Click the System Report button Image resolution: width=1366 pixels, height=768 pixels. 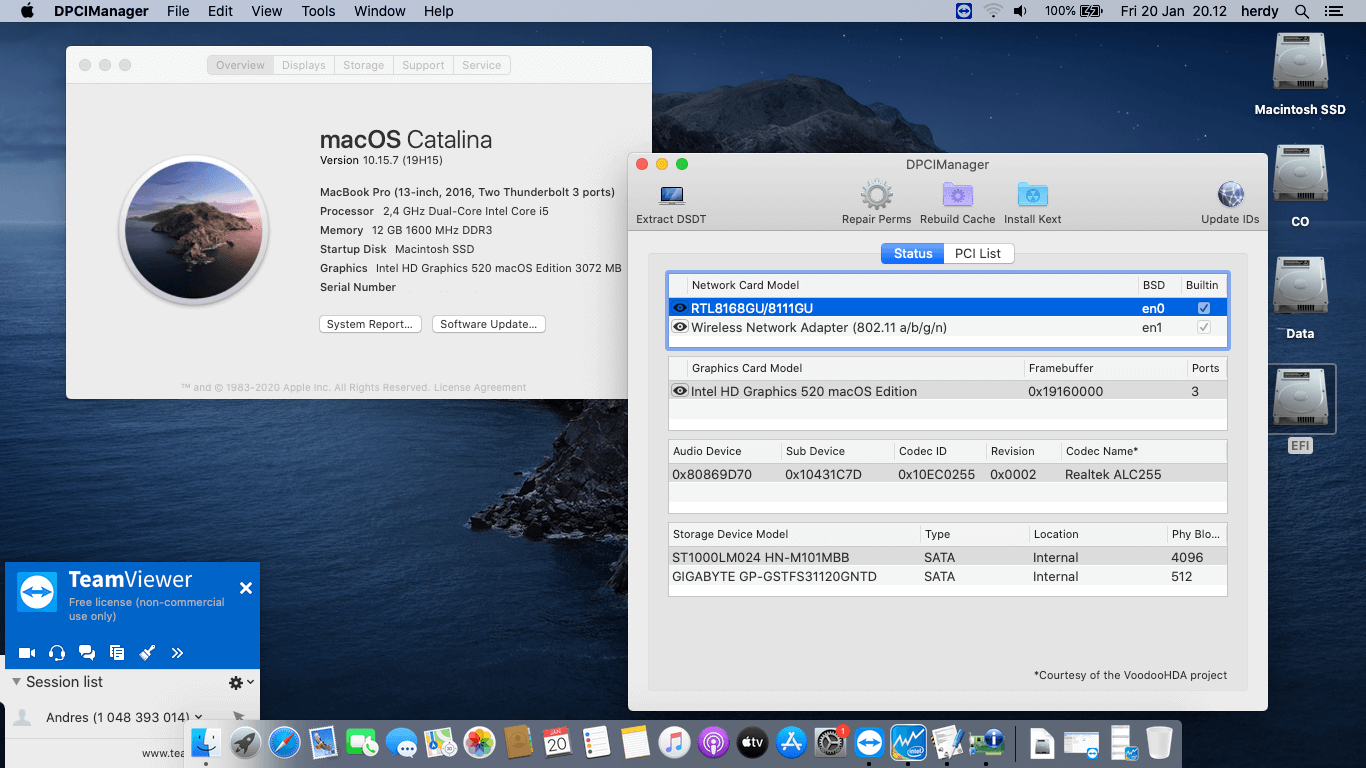tap(370, 323)
